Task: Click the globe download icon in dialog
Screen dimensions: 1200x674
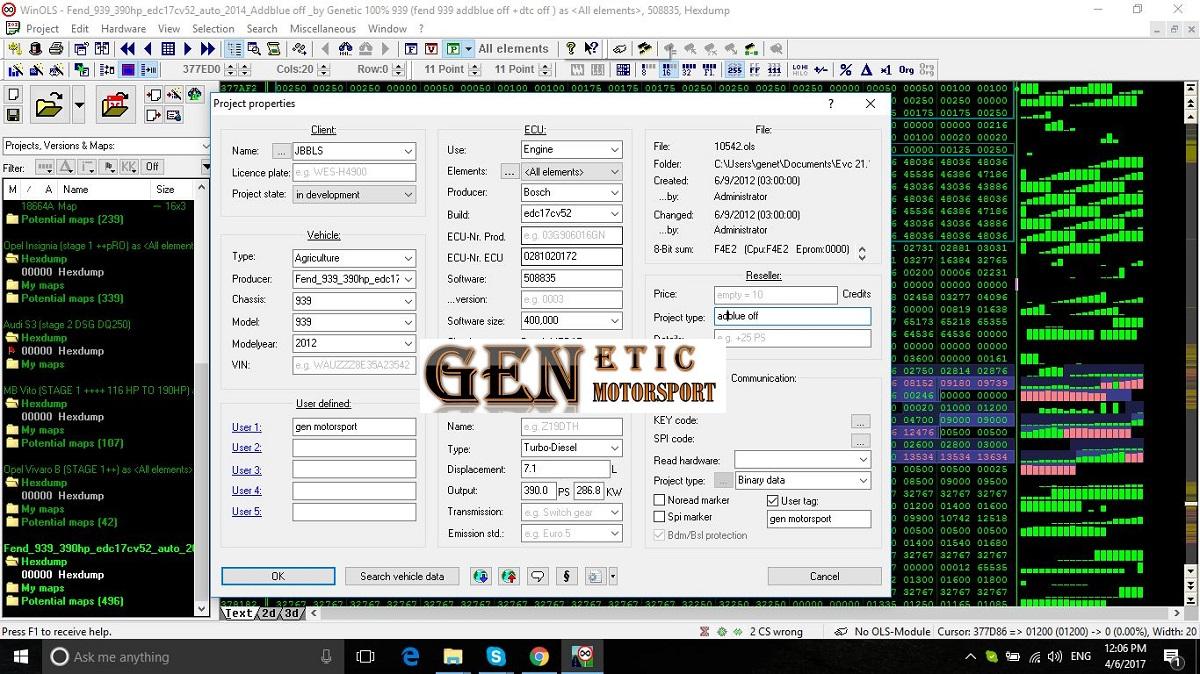Action: pyautogui.click(x=481, y=576)
